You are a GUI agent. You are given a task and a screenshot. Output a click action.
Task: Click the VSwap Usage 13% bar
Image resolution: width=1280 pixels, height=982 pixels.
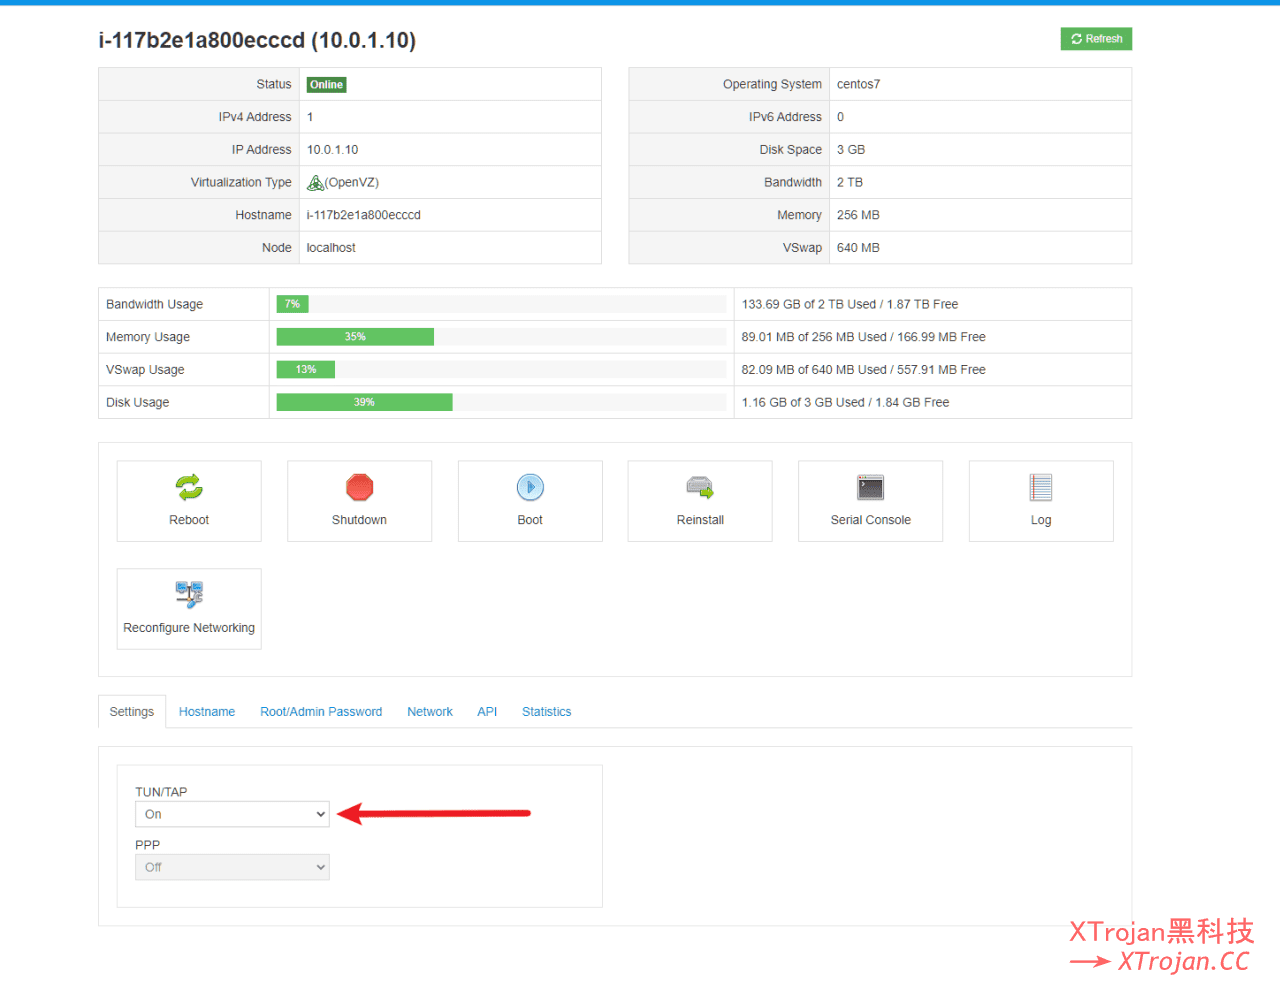pos(306,370)
